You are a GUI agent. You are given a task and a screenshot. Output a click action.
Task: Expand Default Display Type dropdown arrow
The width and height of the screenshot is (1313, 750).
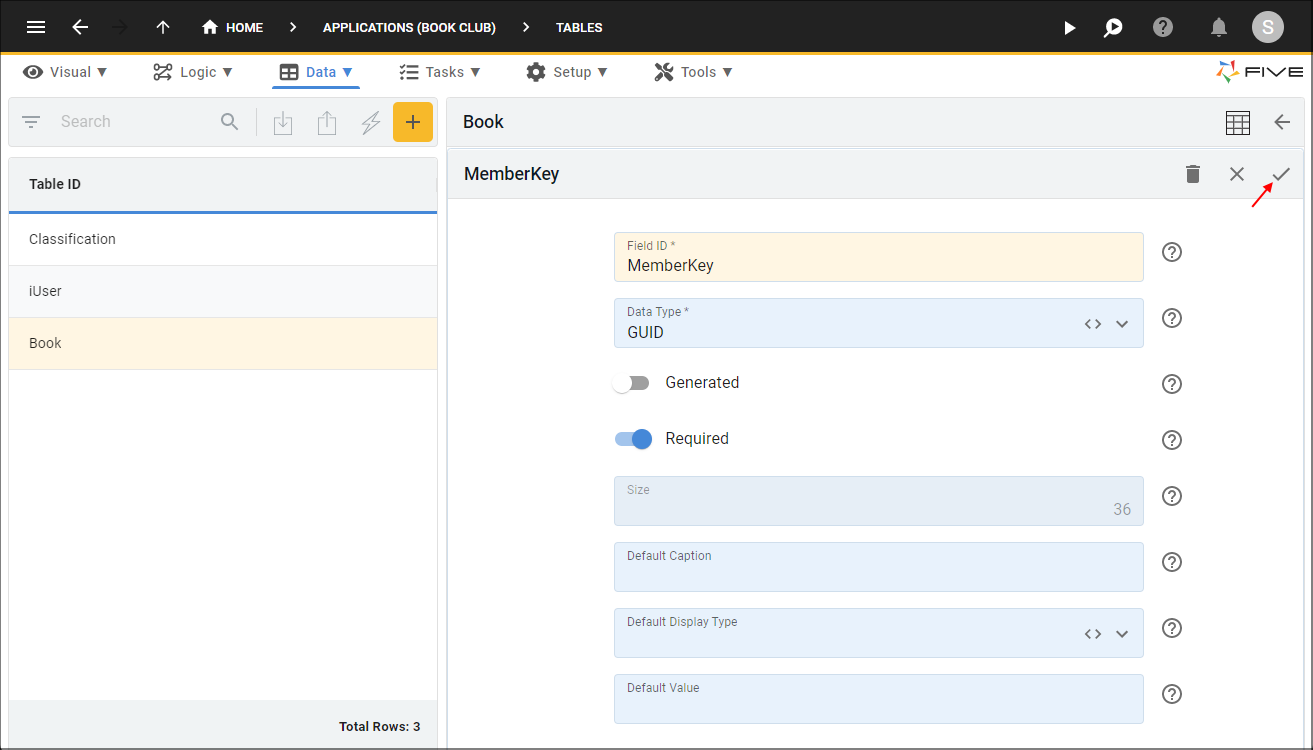(x=1122, y=634)
